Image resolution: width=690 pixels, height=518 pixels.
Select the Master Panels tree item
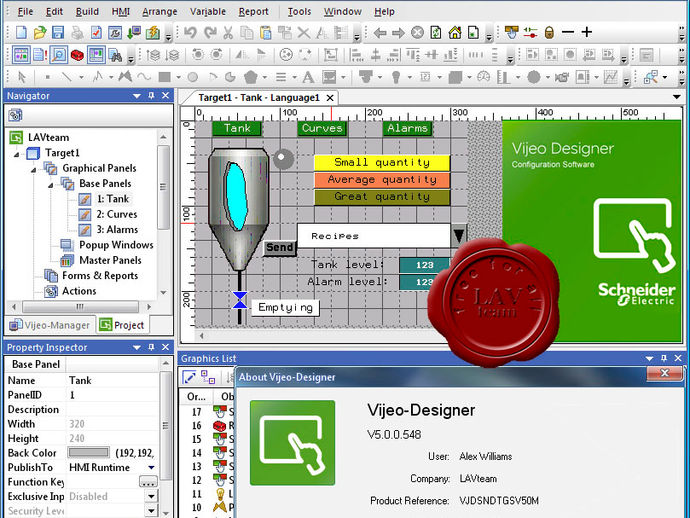point(110,261)
